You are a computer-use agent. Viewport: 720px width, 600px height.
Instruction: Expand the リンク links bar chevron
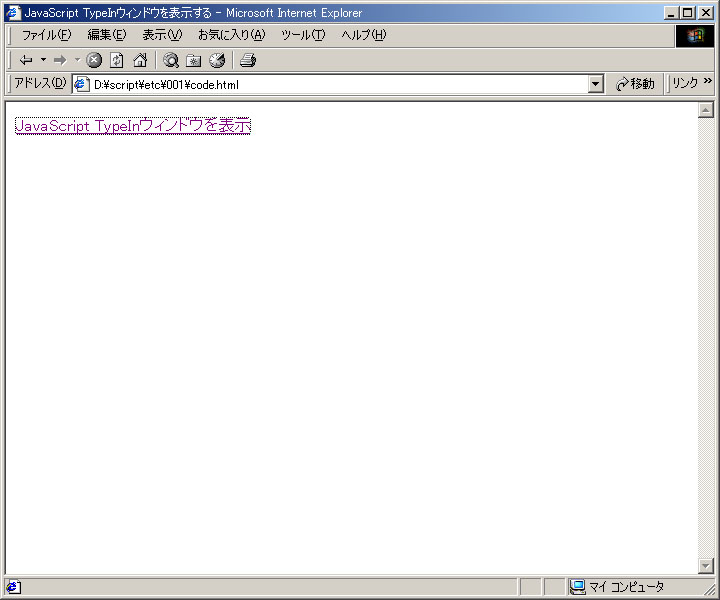[708, 81]
